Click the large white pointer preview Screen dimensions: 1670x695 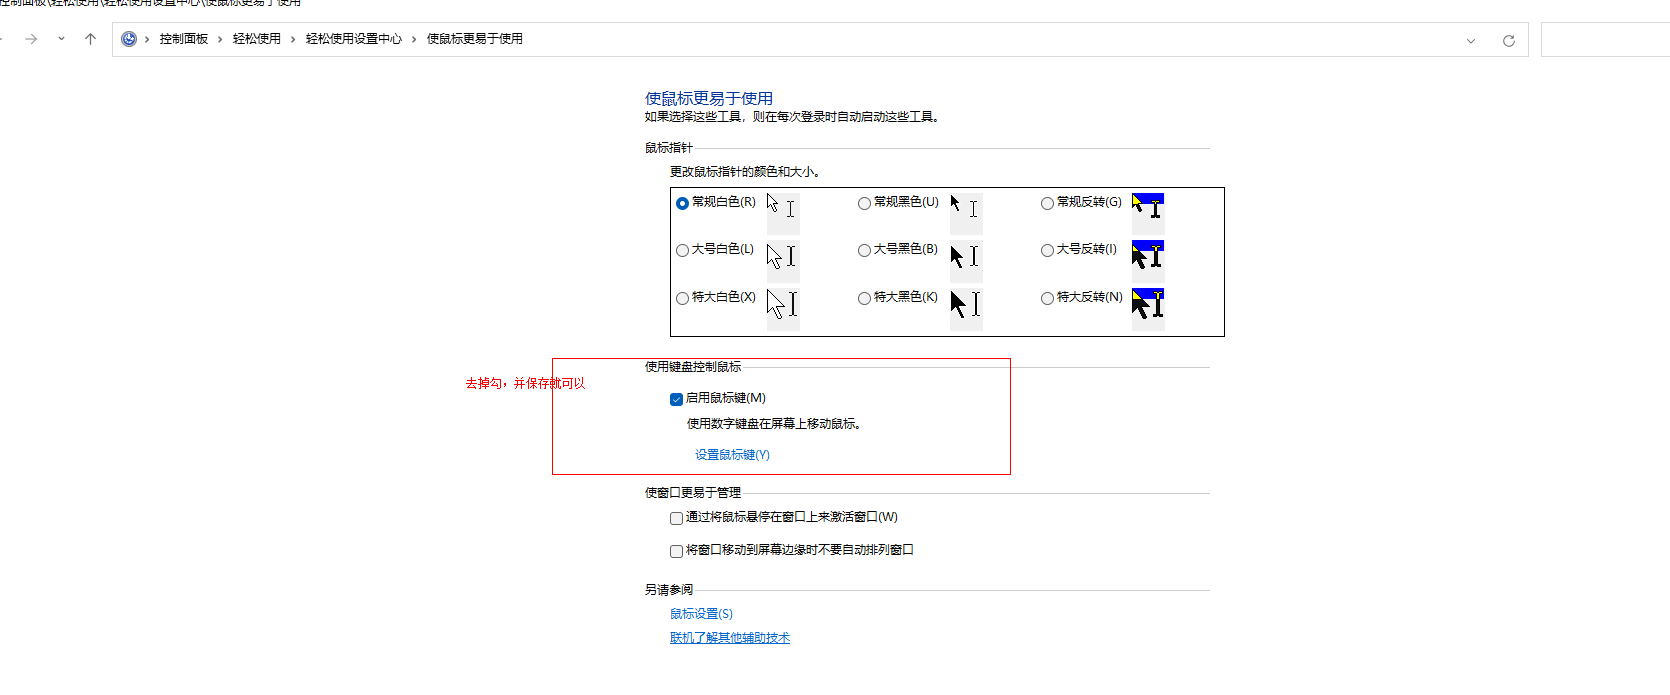pos(782,260)
